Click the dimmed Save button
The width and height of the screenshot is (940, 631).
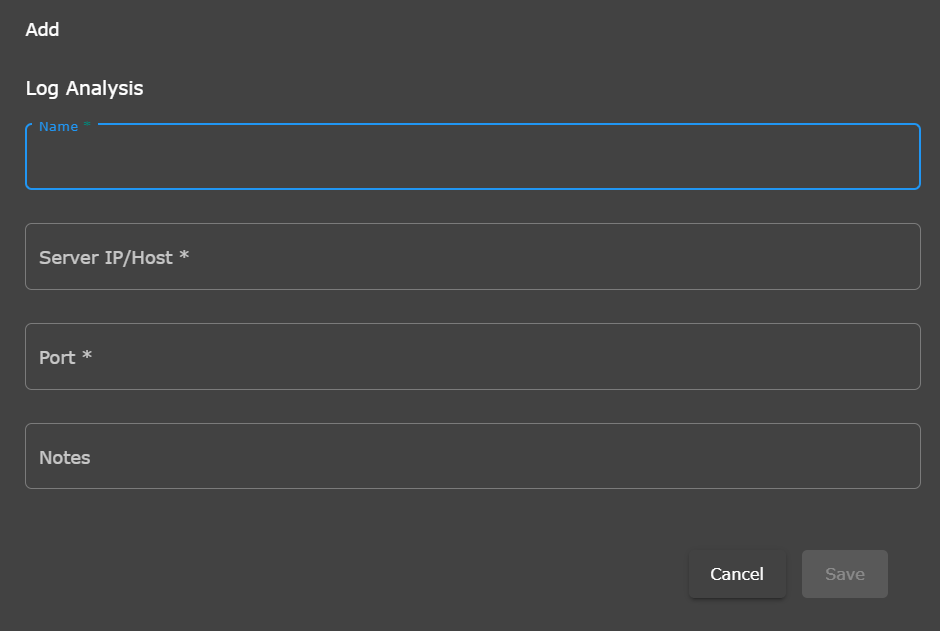[844, 574]
